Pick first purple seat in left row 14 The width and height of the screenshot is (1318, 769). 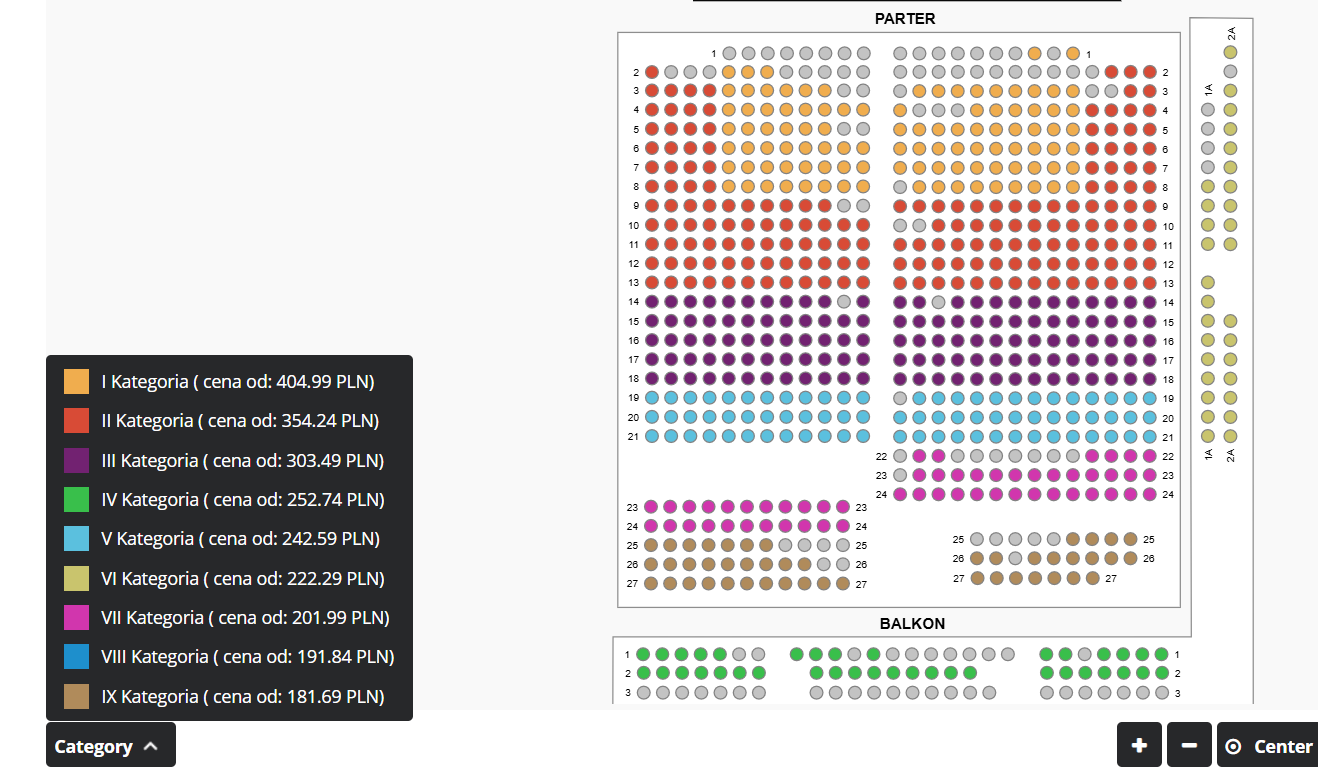652,302
